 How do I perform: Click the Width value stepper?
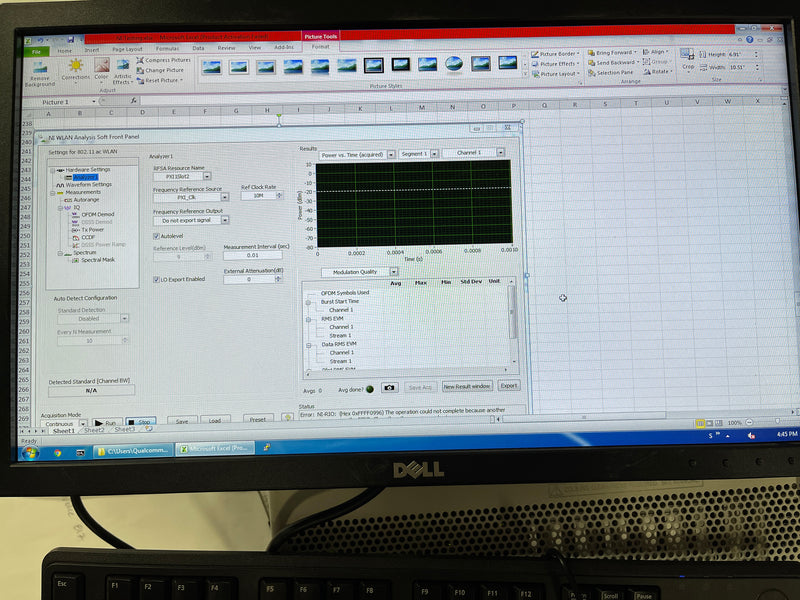coord(757,67)
